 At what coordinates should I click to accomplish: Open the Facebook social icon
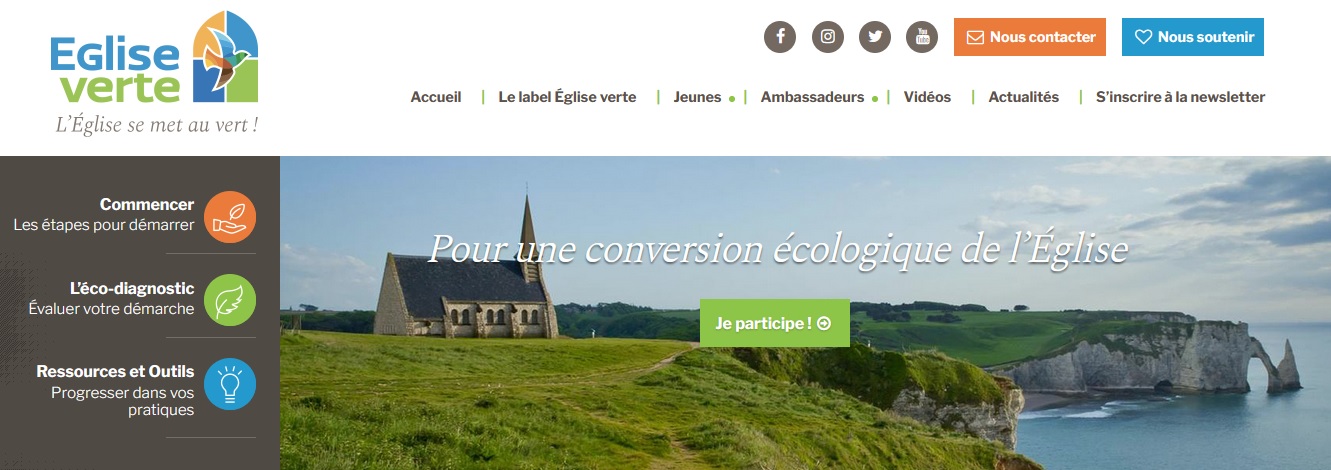tap(780, 37)
